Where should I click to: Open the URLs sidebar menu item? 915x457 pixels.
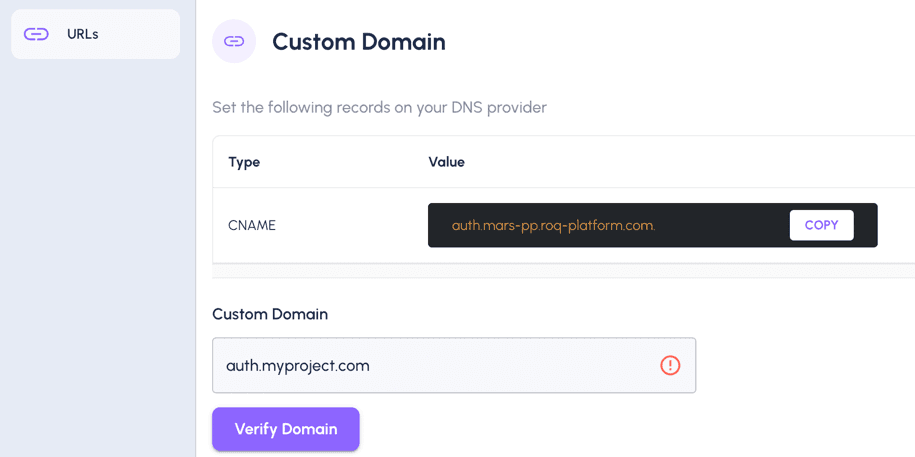pos(96,34)
